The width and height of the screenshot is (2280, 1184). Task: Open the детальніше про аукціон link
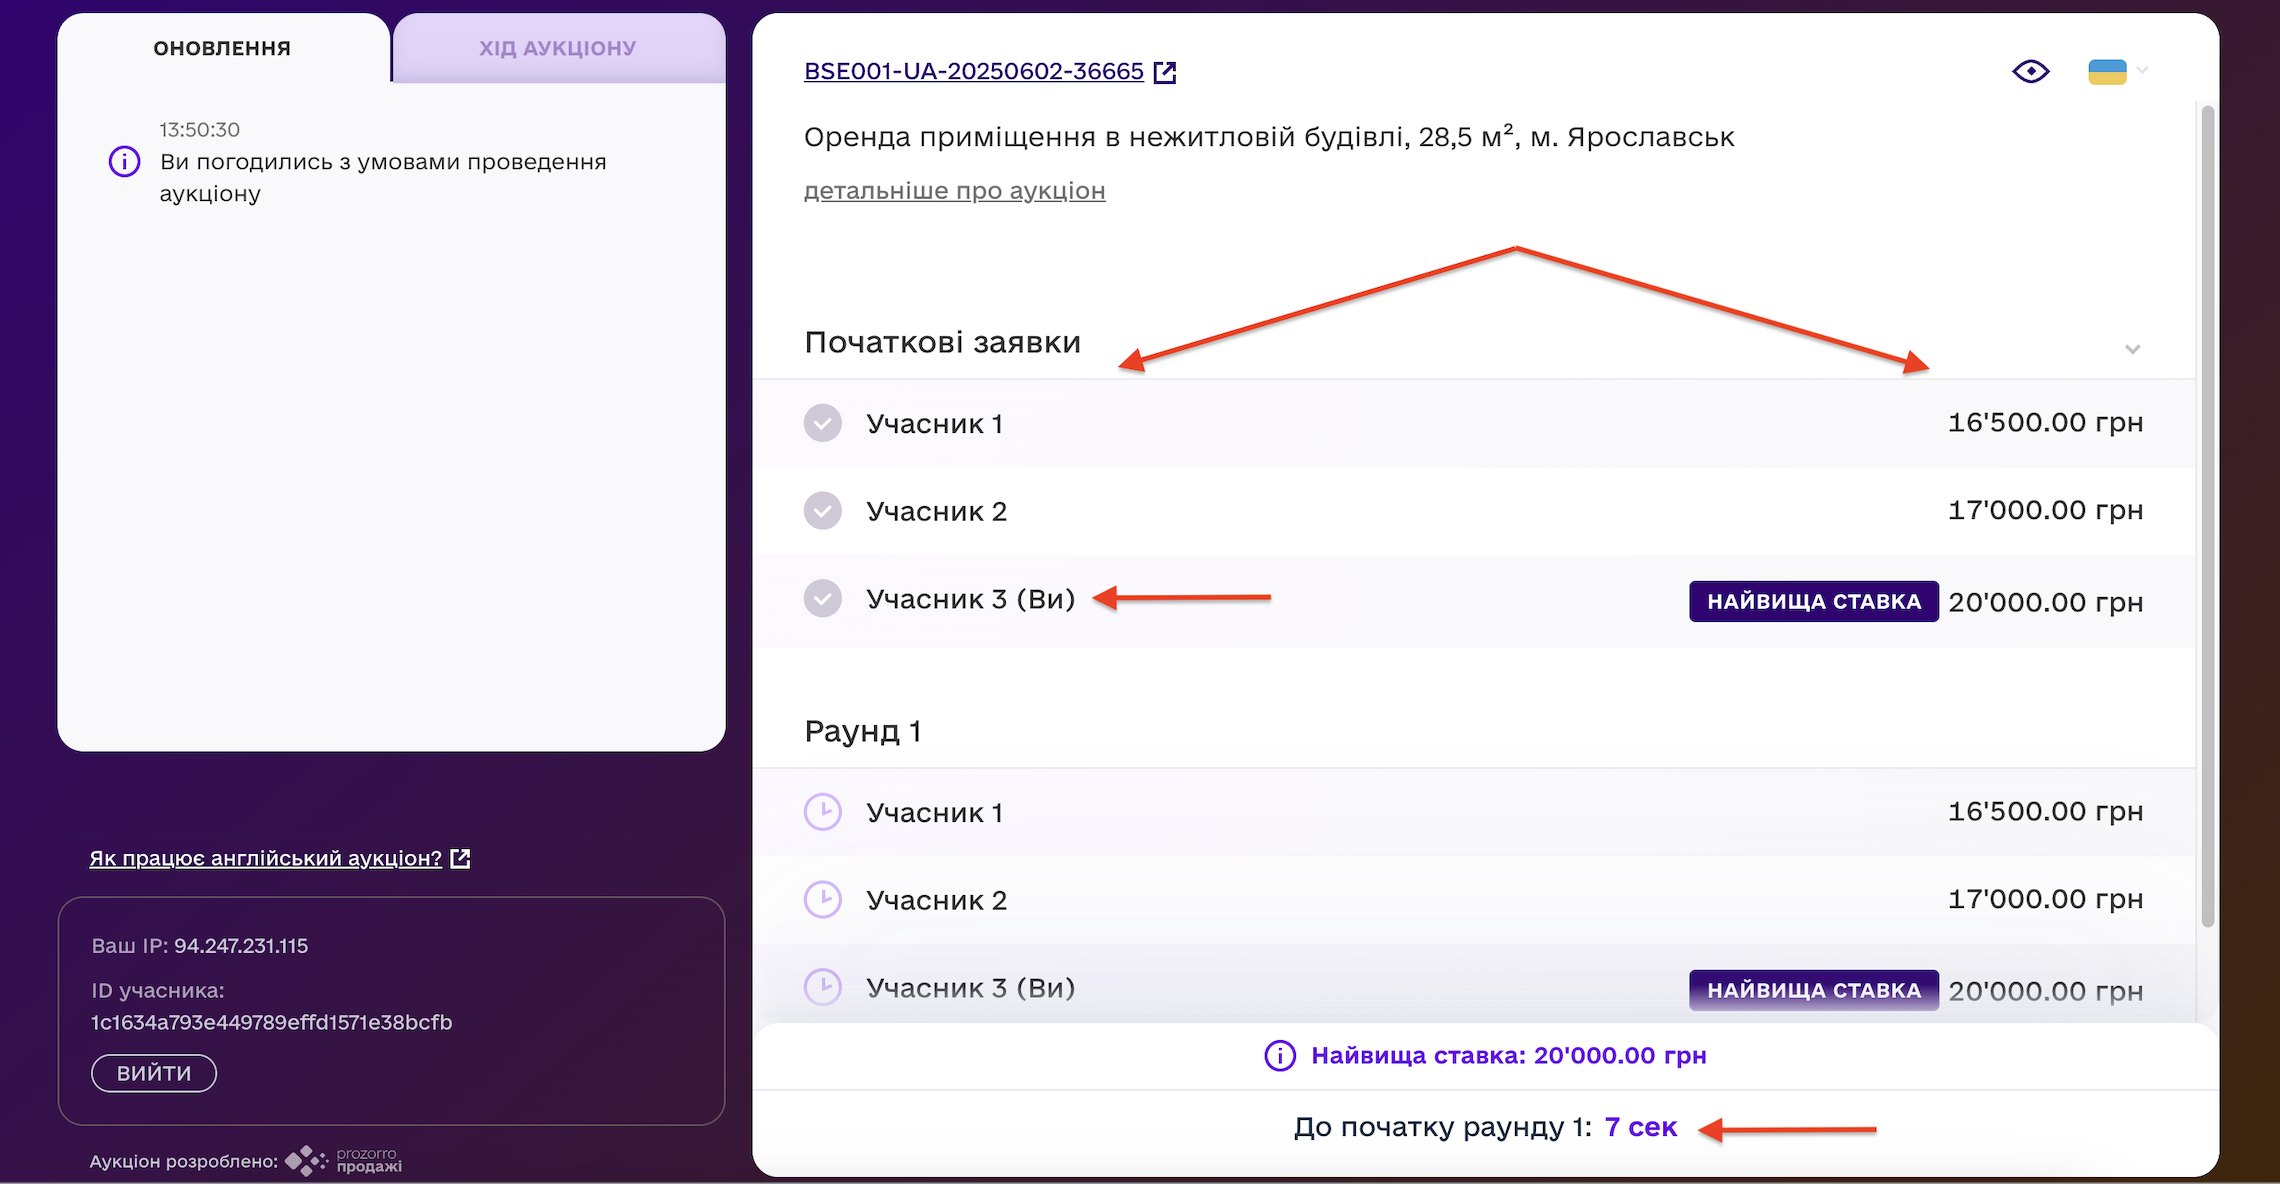(x=954, y=190)
